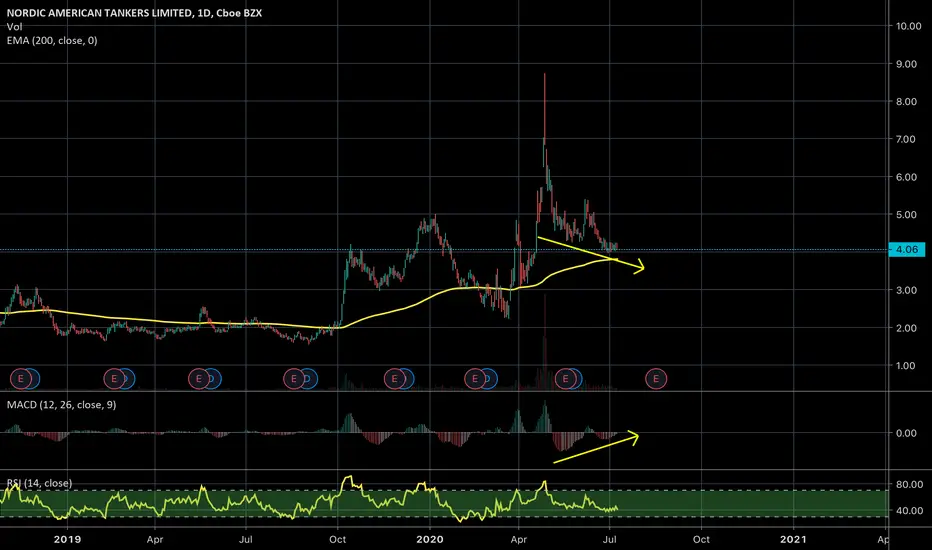Click the RSI 40.00 axis label

pos(909,511)
